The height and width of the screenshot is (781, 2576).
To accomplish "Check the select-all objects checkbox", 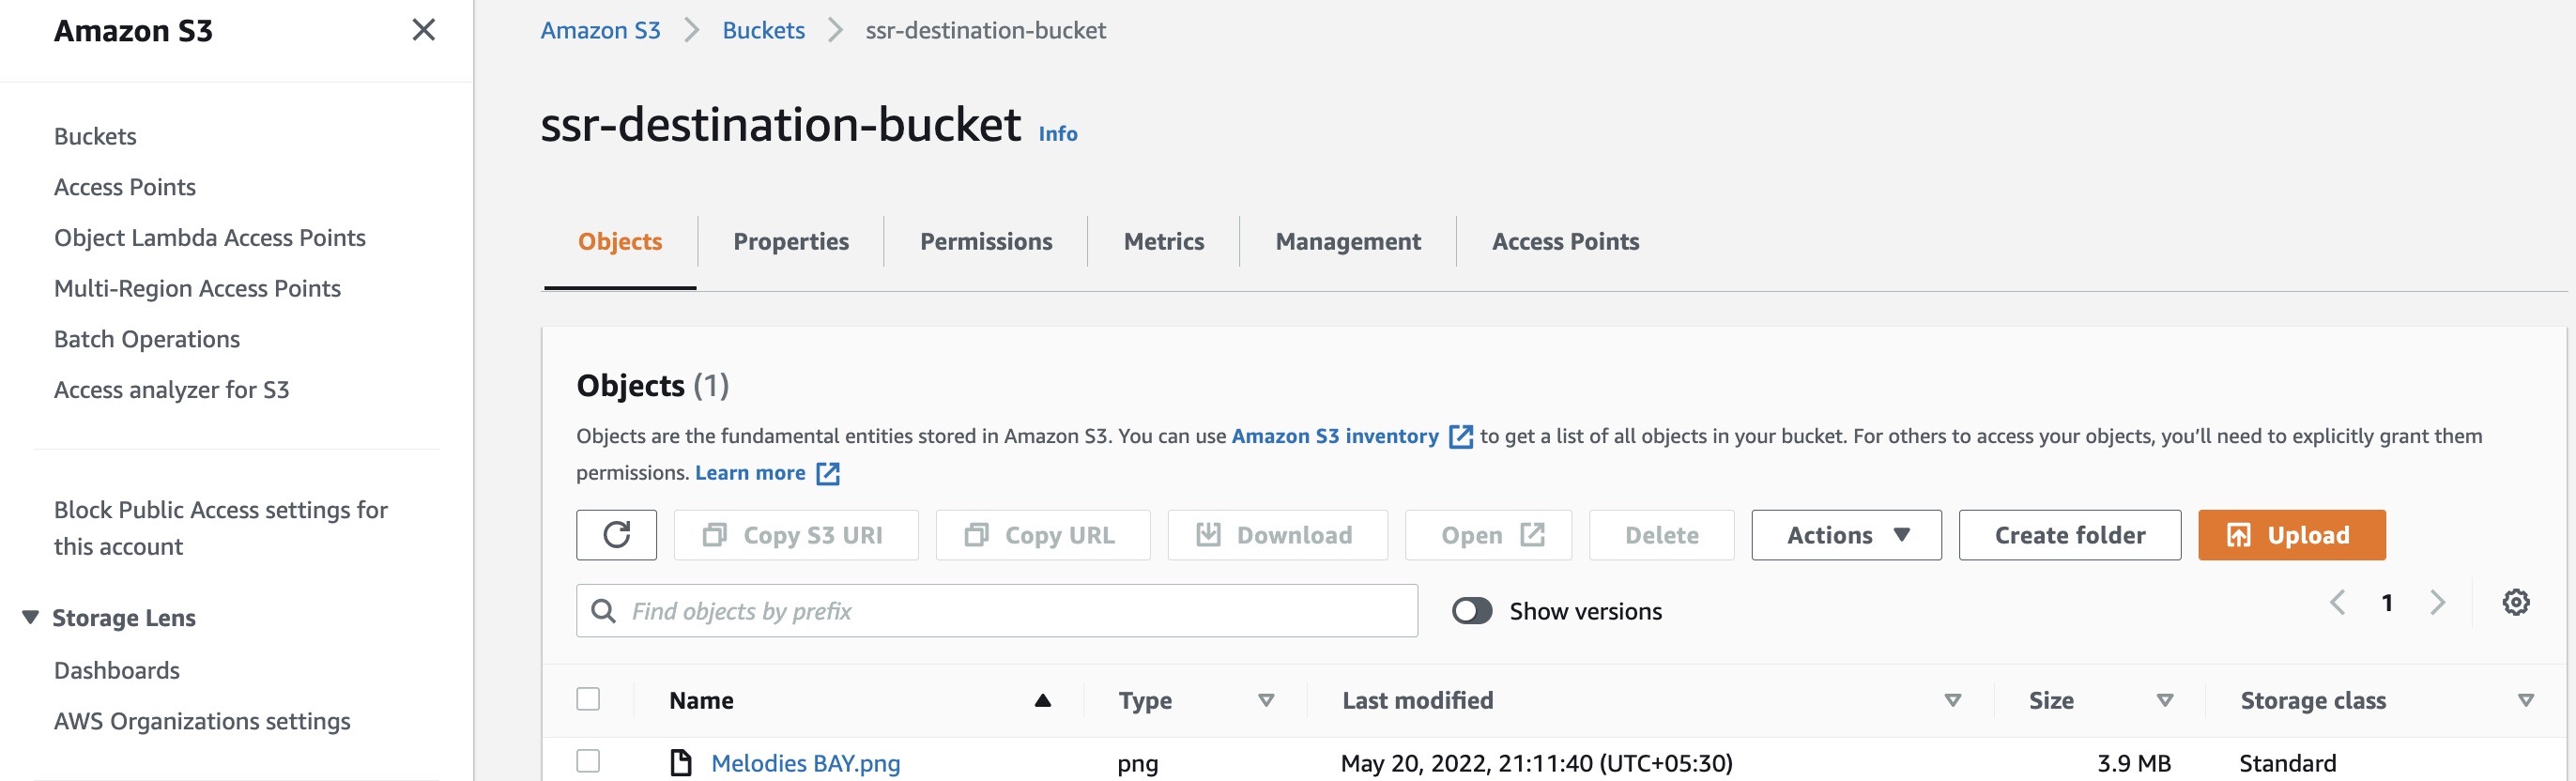I will [588, 699].
